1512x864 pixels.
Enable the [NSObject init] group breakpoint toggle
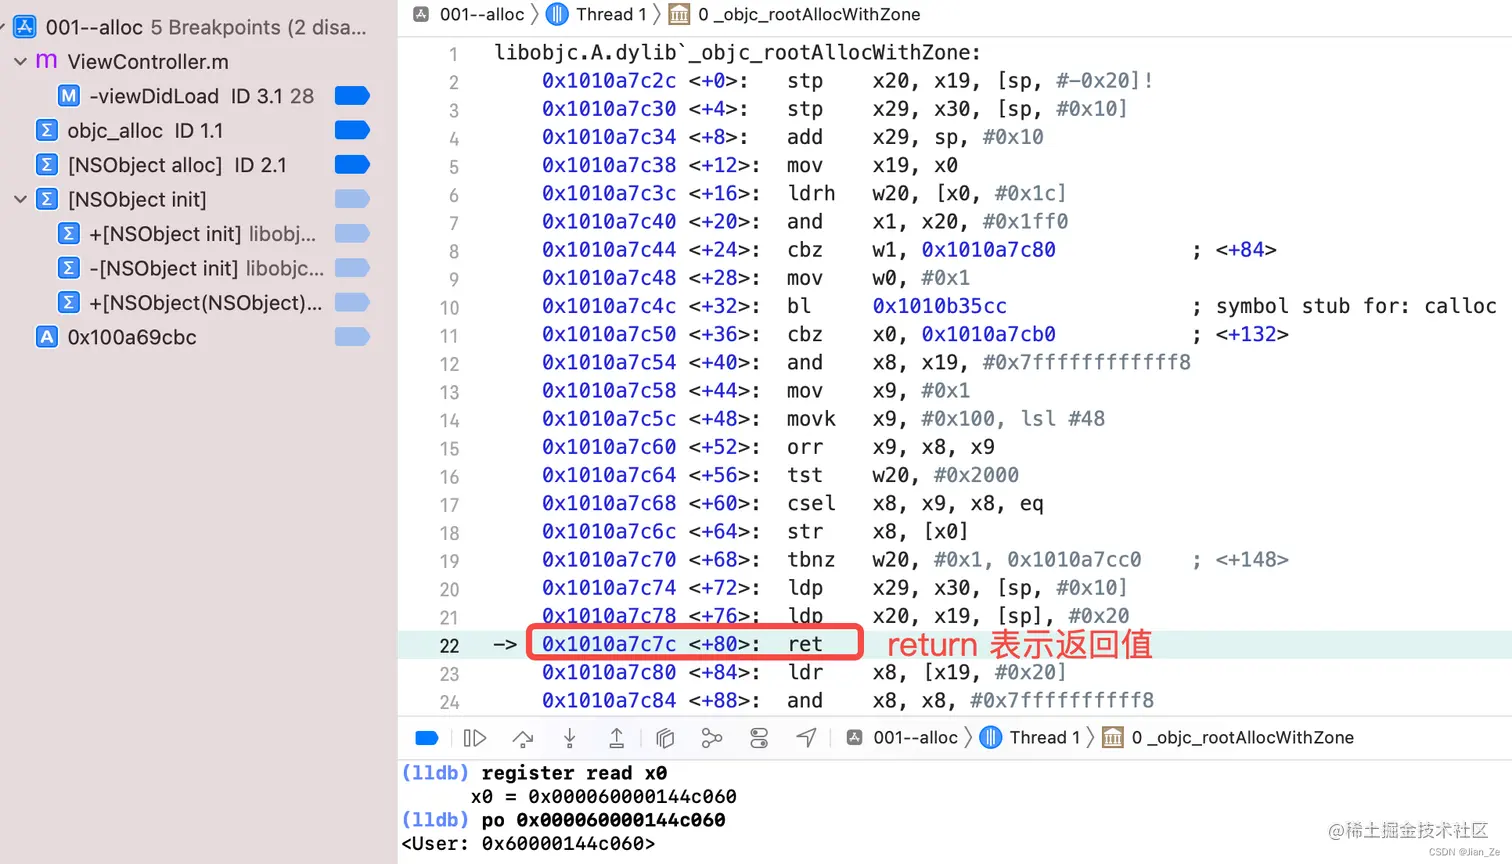(x=352, y=199)
